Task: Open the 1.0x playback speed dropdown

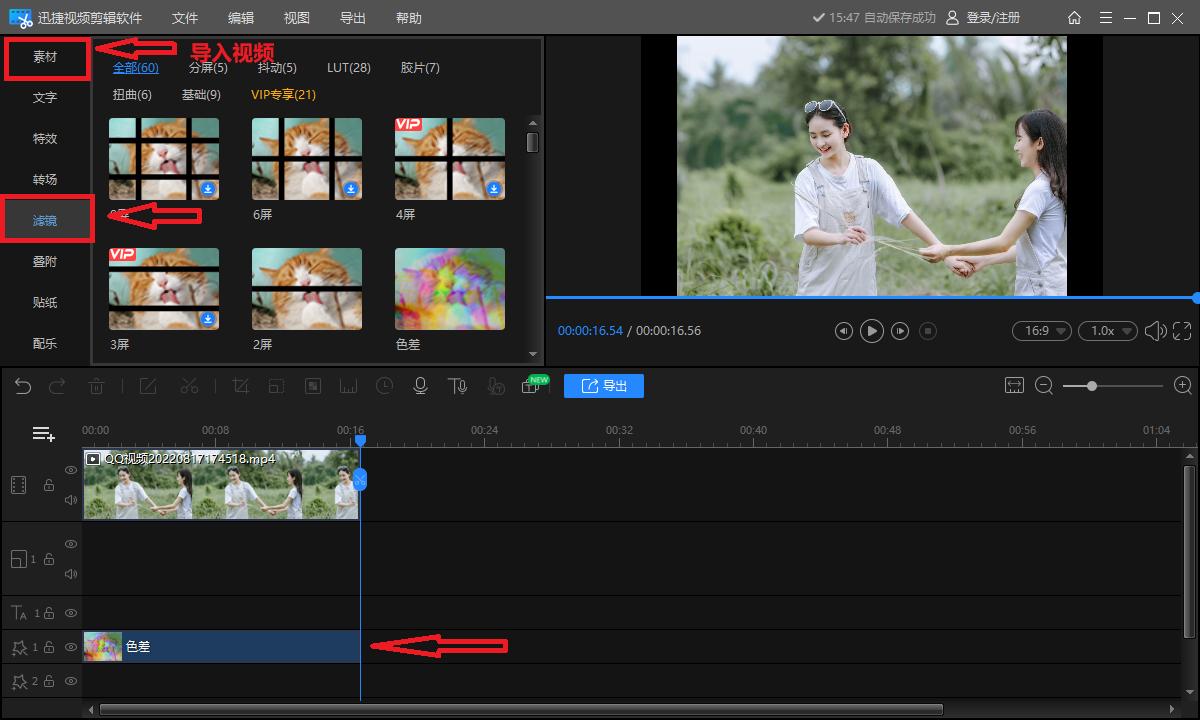Action: (x=1107, y=330)
